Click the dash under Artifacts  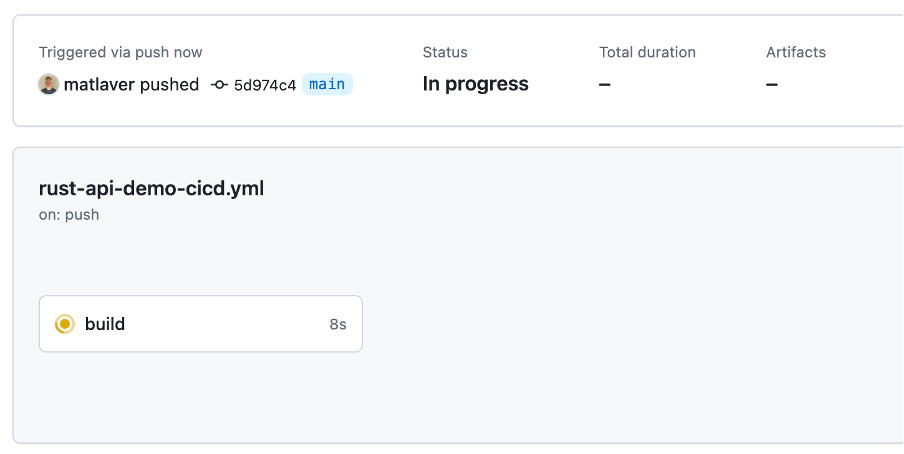tap(772, 85)
